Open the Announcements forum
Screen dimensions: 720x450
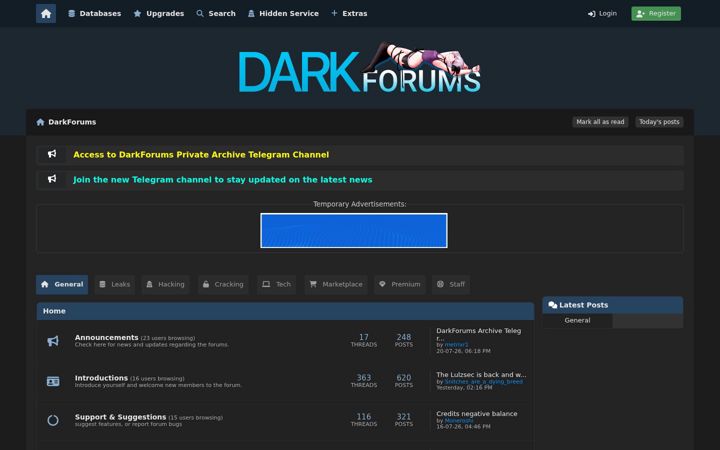point(107,338)
